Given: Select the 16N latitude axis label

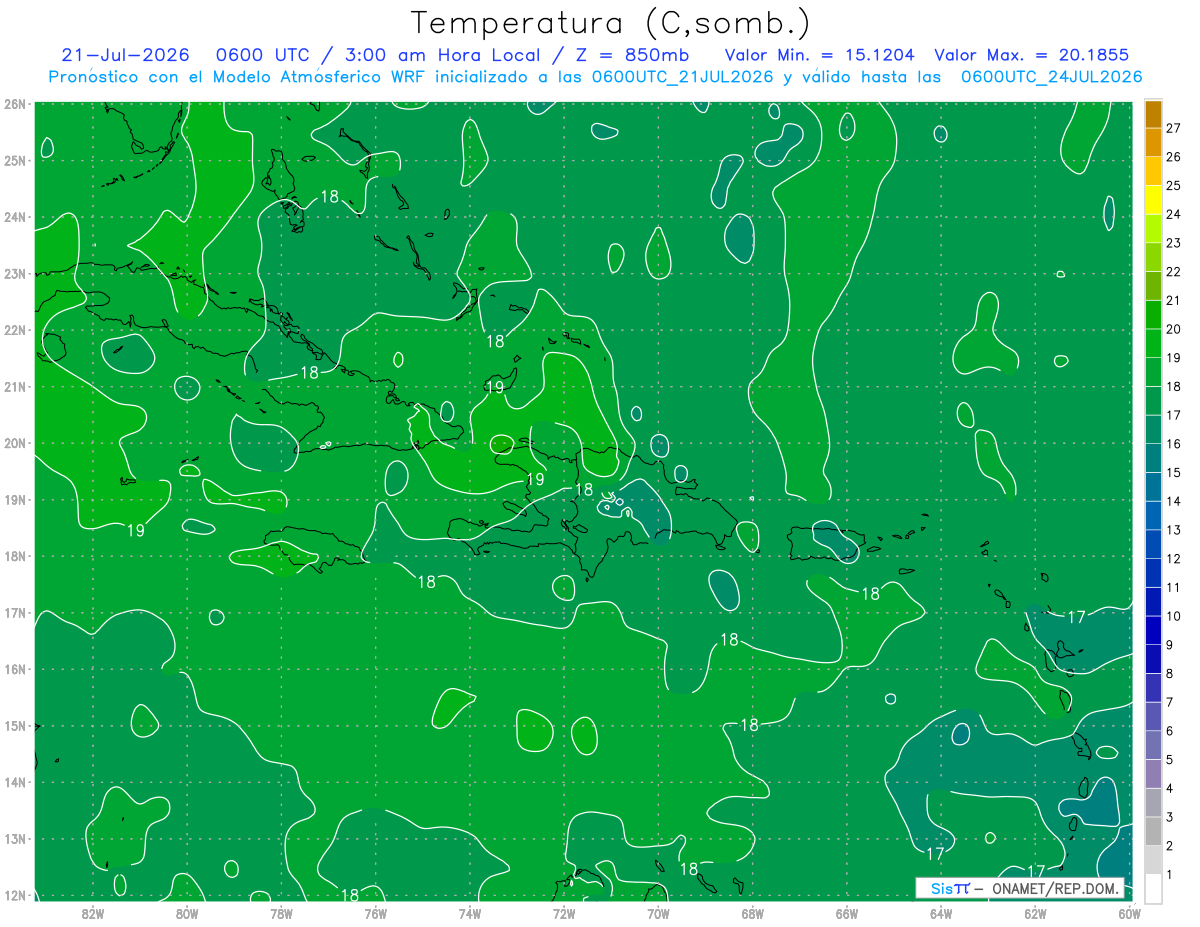Looking at the screenshot, I should pyautogui.click(x=15, y=669).
